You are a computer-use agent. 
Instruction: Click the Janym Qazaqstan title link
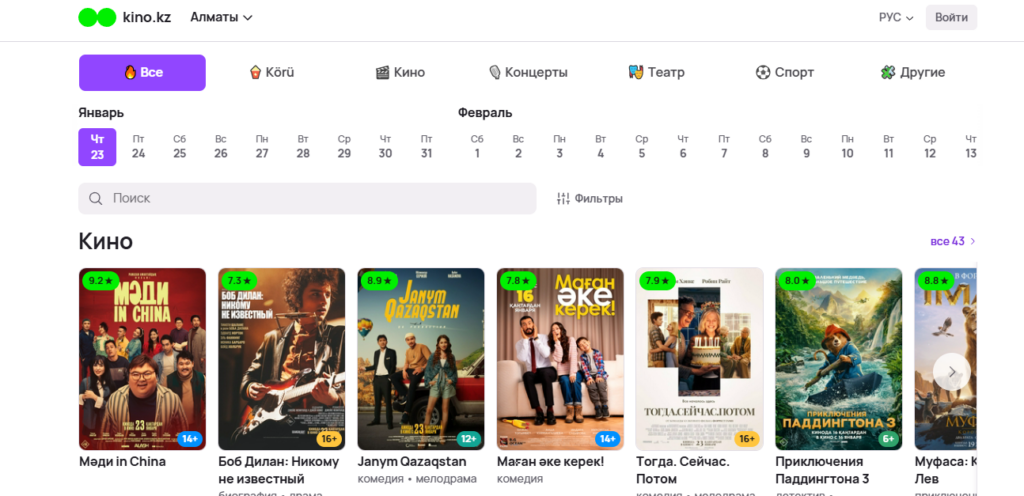click(412, 461)
